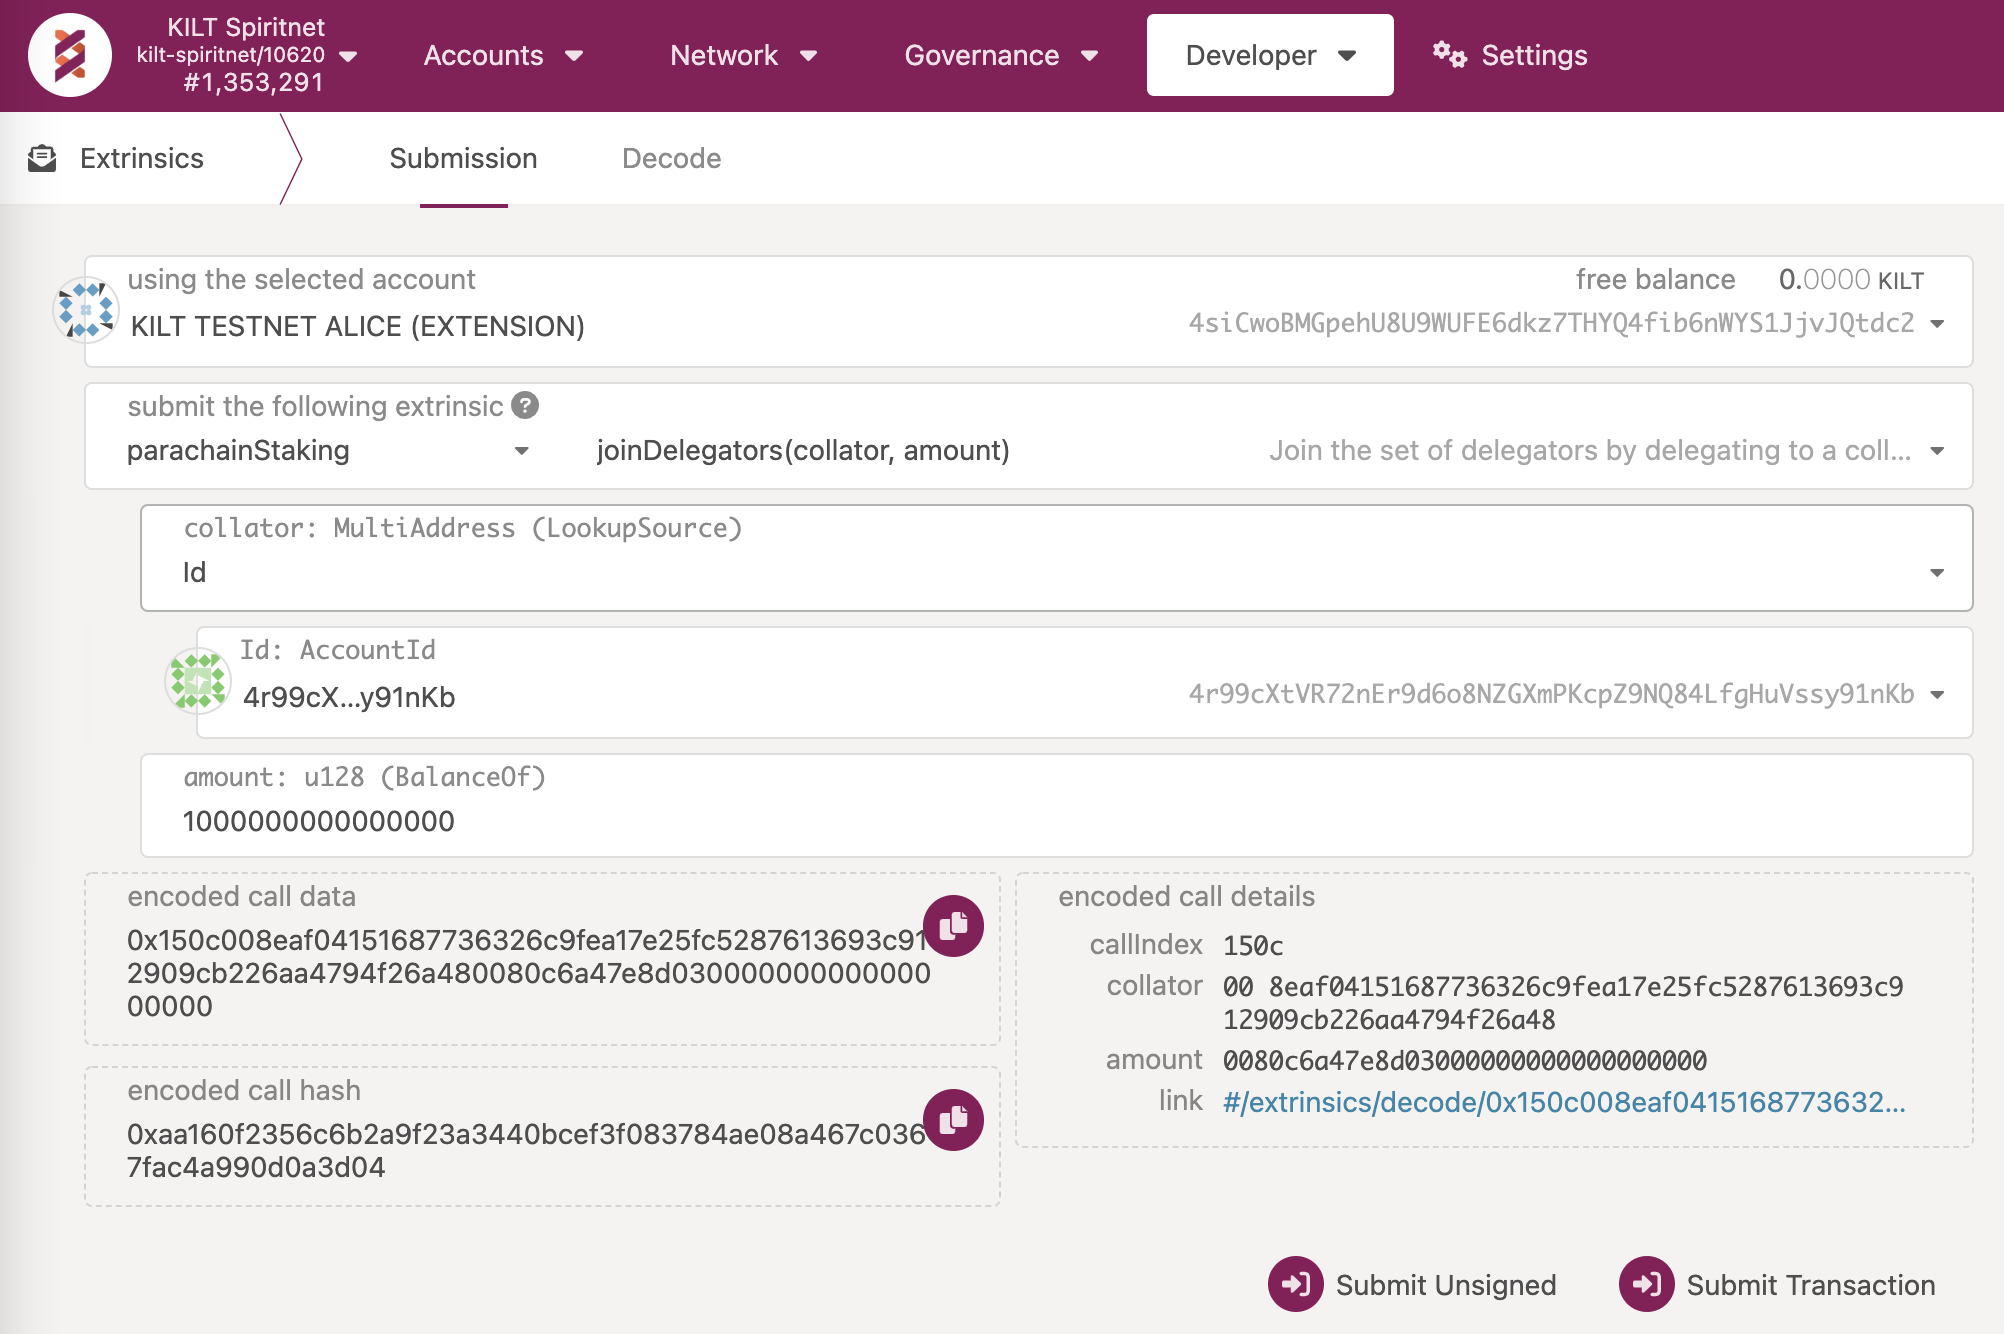The width and height of the screenshot is (2004, 1334).
Task: Click the Settings gear icon
Action: click(x=1449, y=55)
